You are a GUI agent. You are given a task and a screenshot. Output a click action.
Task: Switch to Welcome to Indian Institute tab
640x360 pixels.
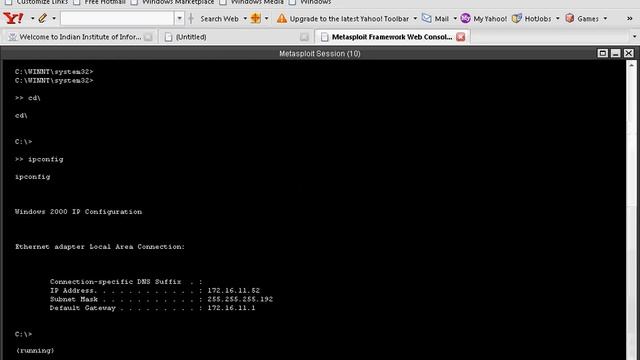[x=80, y=37]
